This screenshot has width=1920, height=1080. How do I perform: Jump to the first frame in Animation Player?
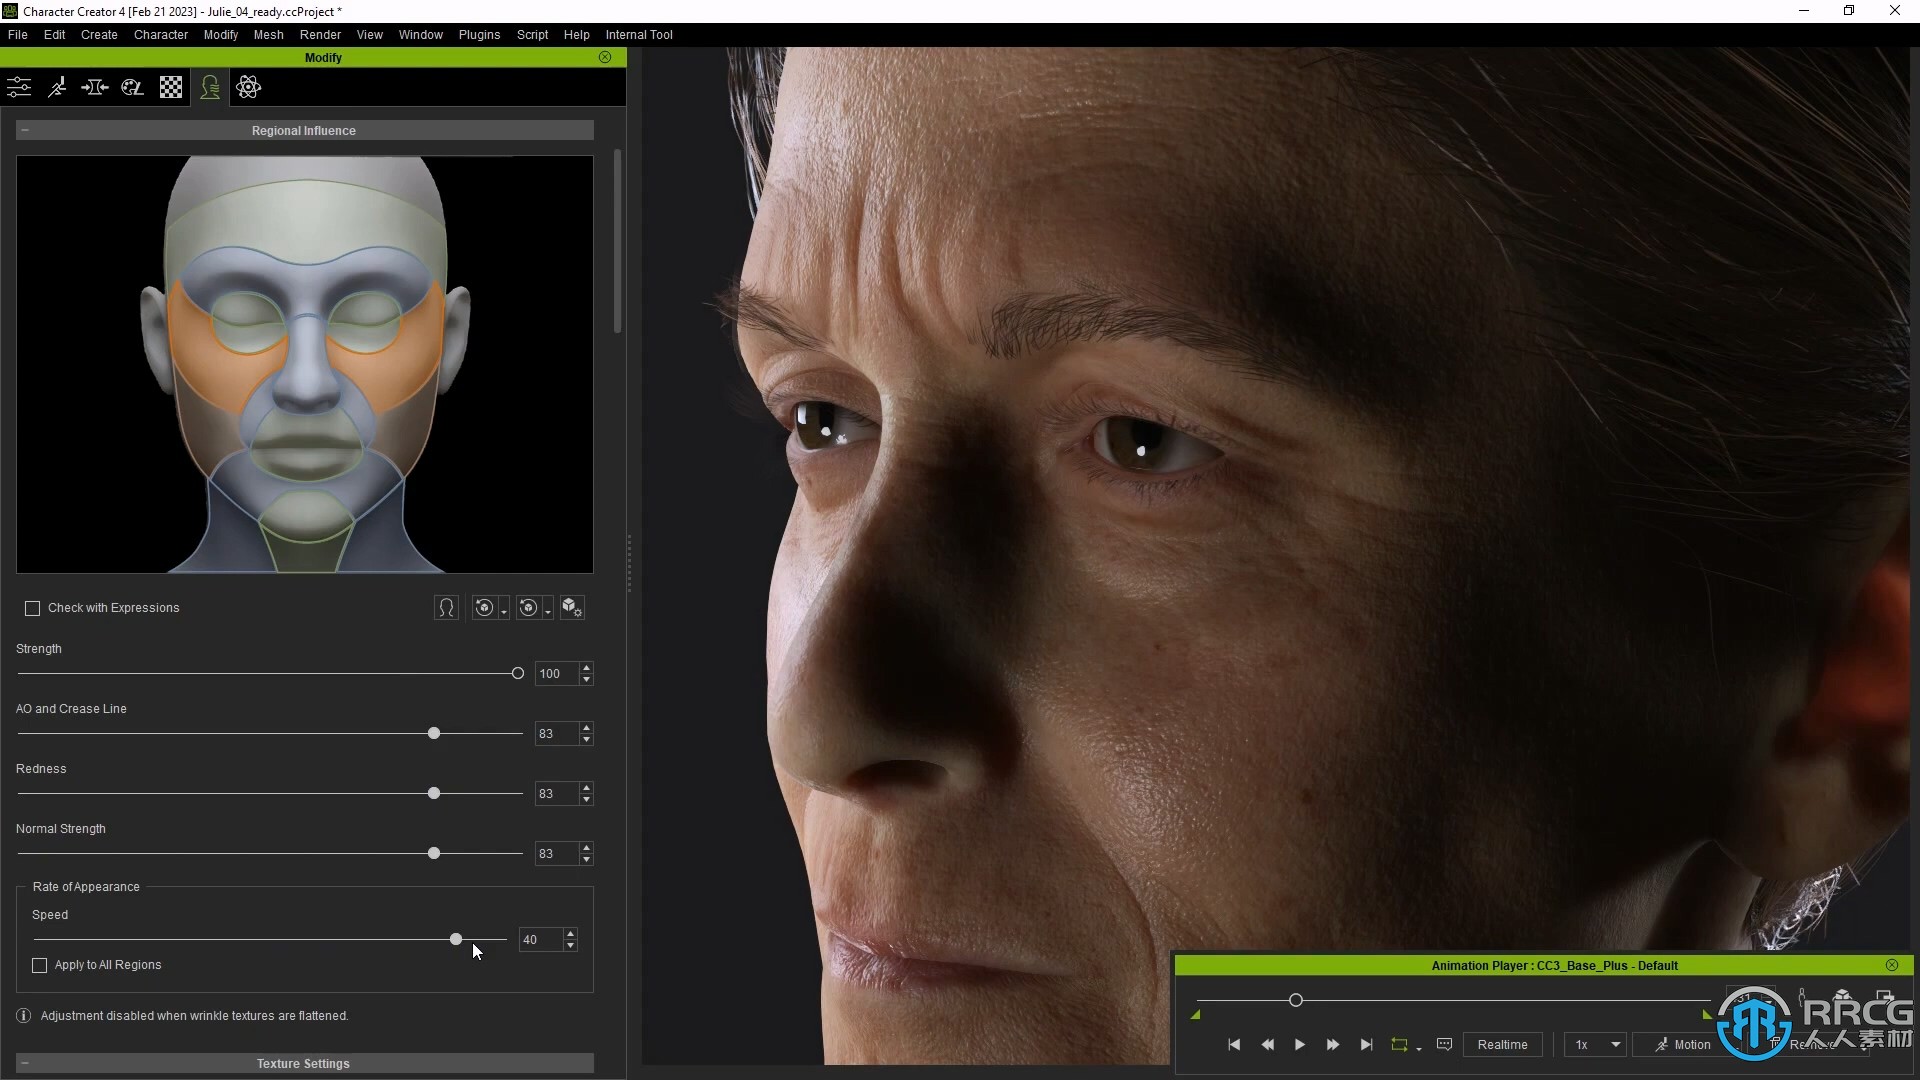click(1234, 1044)
